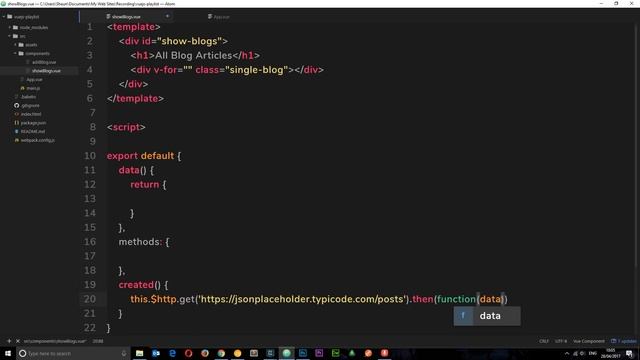Click line number 10 in the gutter
Image resolution: width=640 pixels, height=360 pixels.
(x=90, y=156)
